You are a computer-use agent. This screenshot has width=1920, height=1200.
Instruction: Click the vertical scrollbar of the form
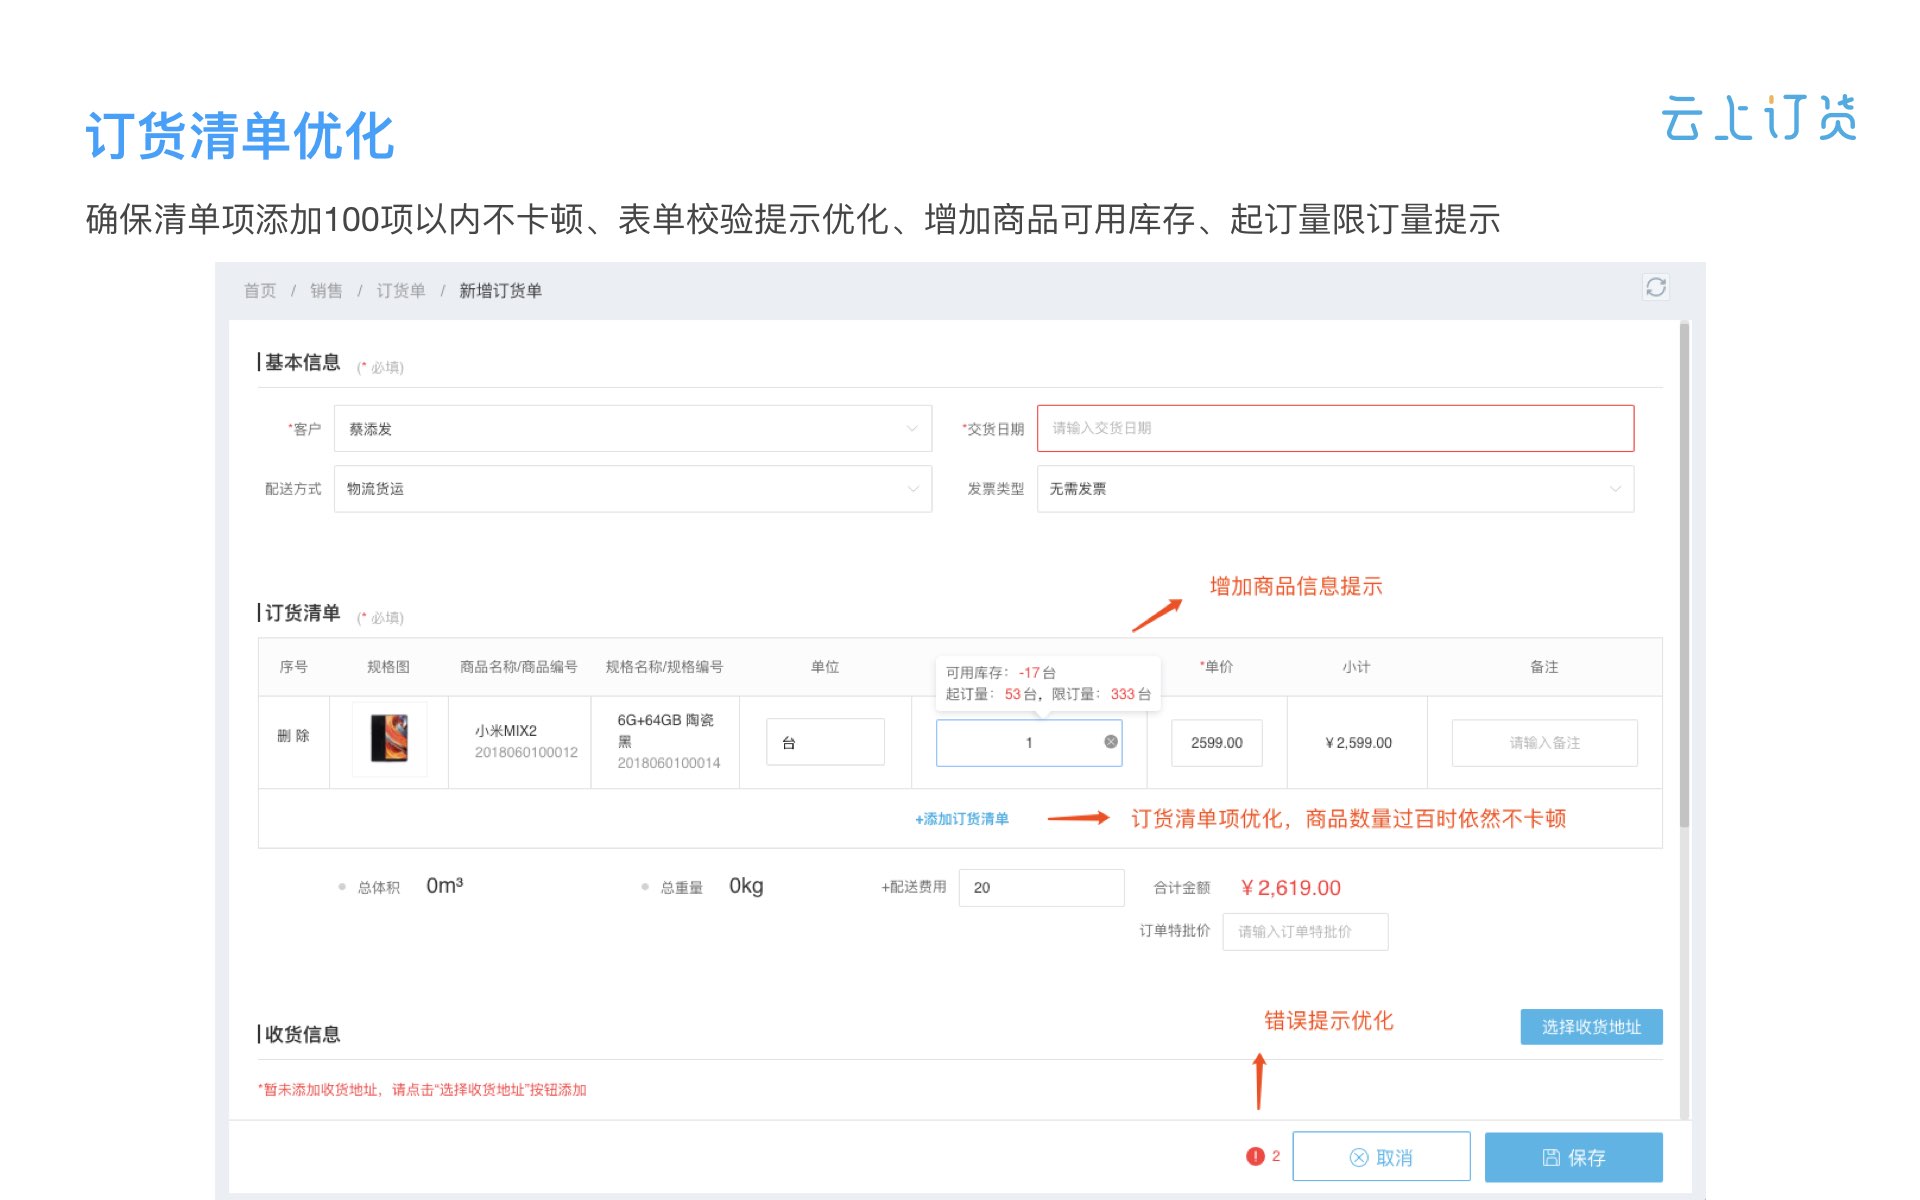click(1684, 575)
